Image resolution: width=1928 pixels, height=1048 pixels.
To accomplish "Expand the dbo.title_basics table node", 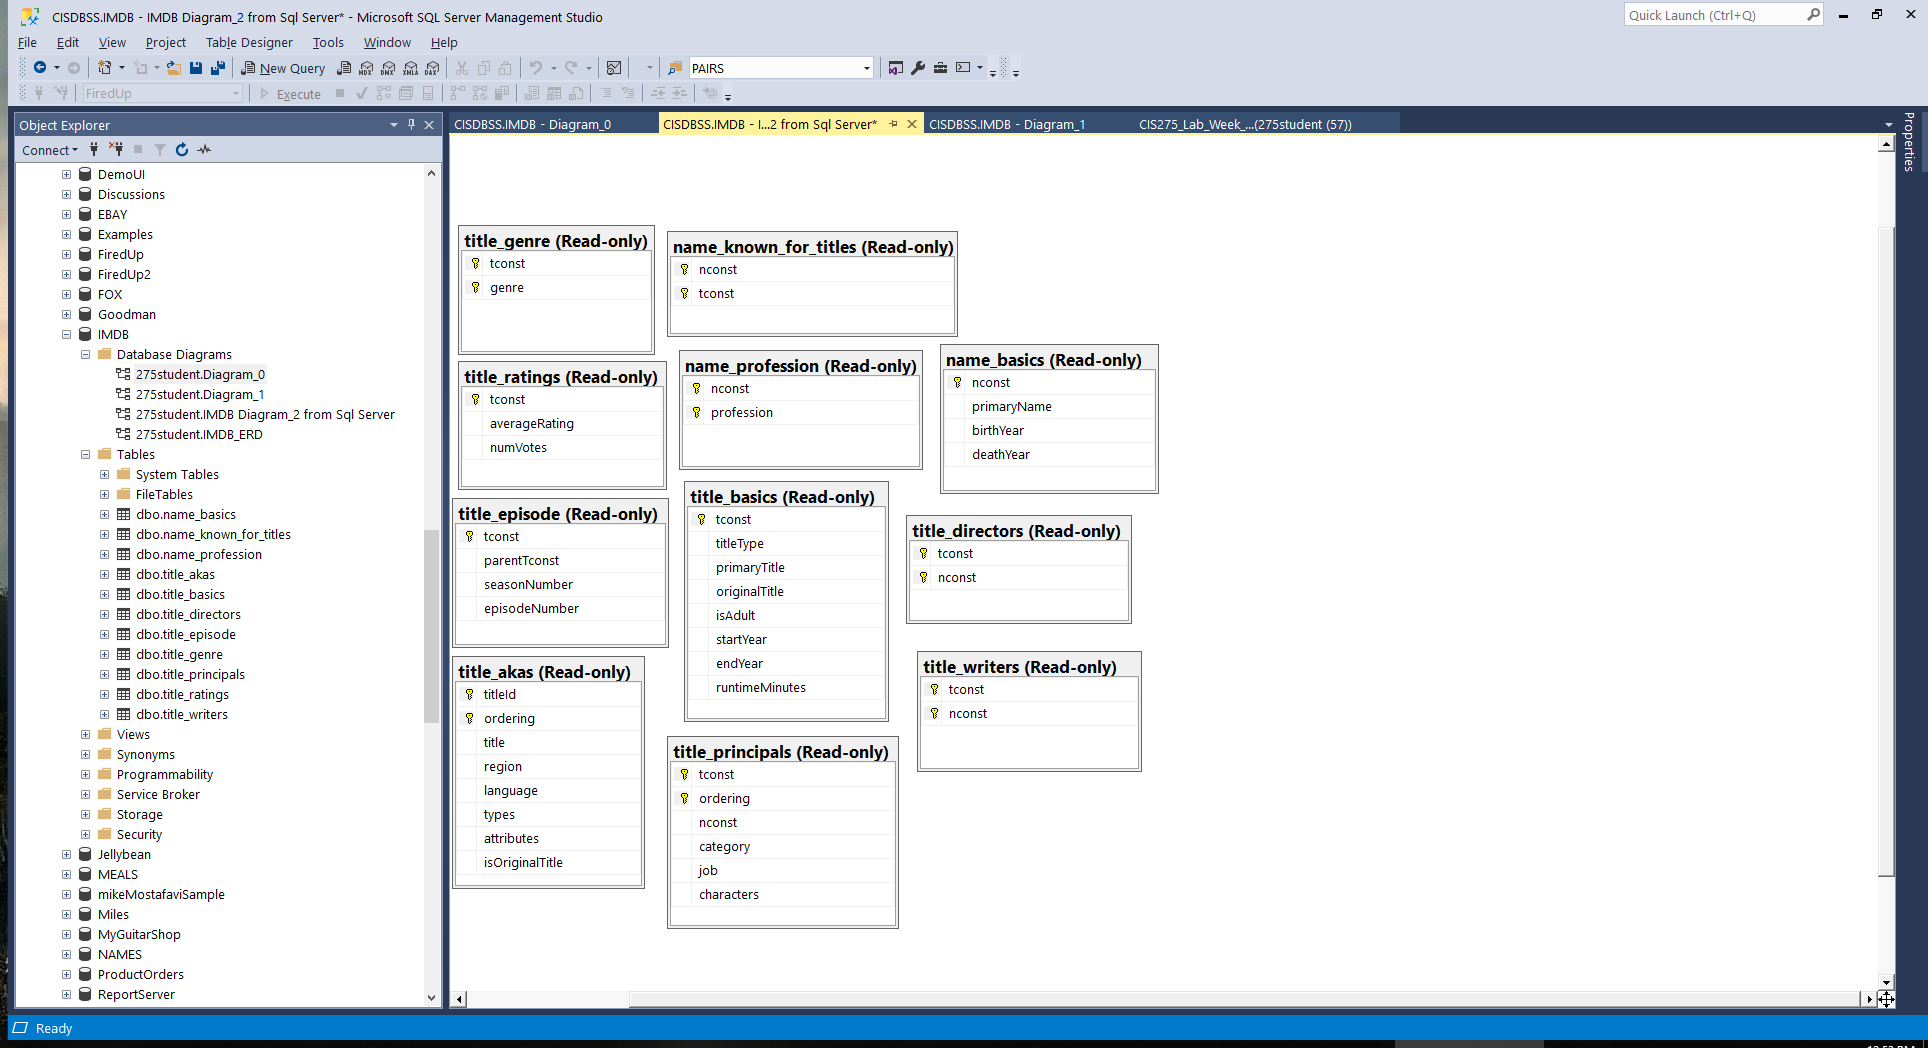I will click(105, 595).
